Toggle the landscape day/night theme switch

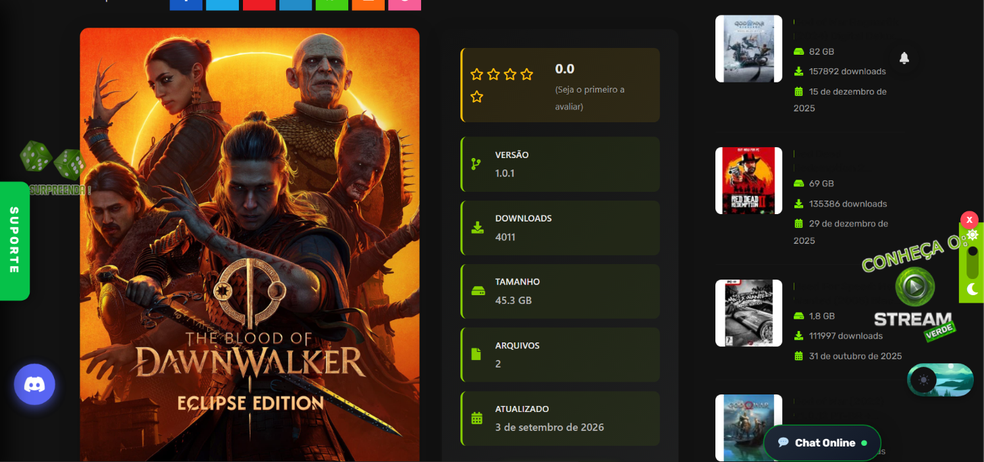coord(940,380)
